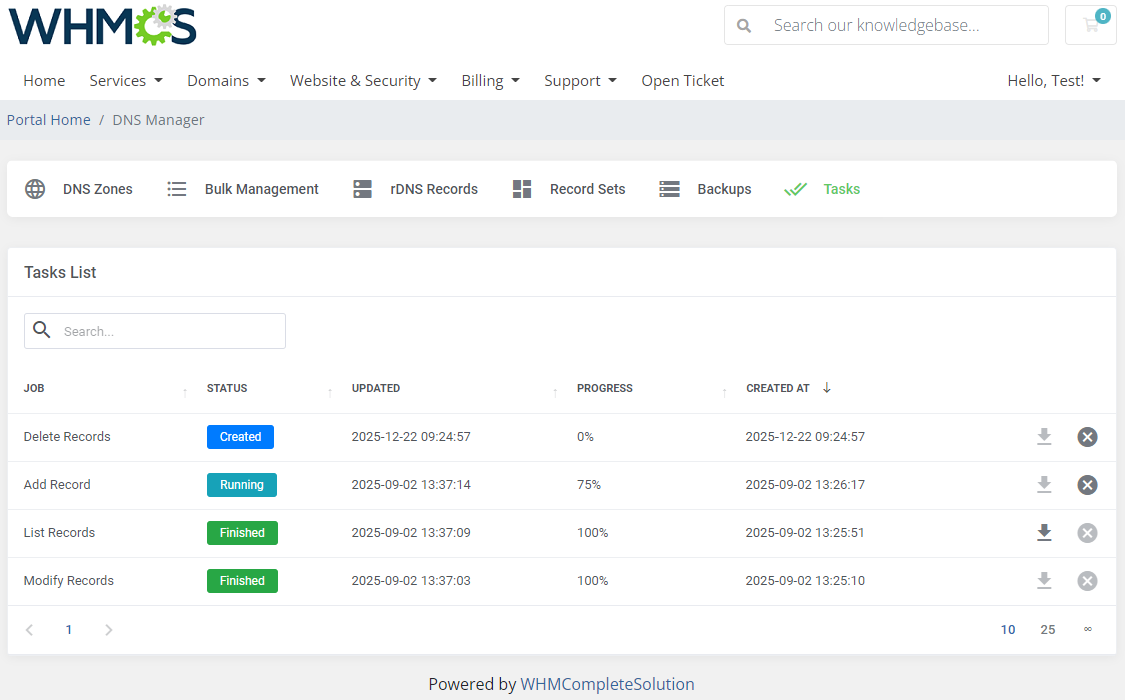
Task: Dismiss the Delete Records task
Action: (1087, 436)
